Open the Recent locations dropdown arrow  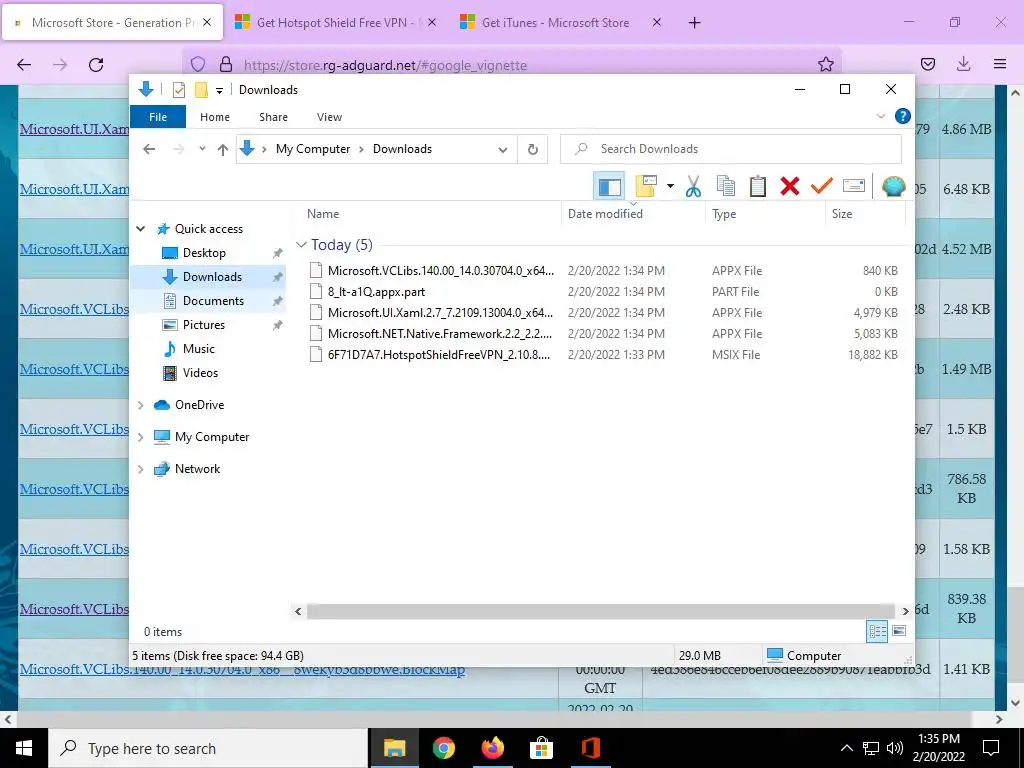click(202, 149)
